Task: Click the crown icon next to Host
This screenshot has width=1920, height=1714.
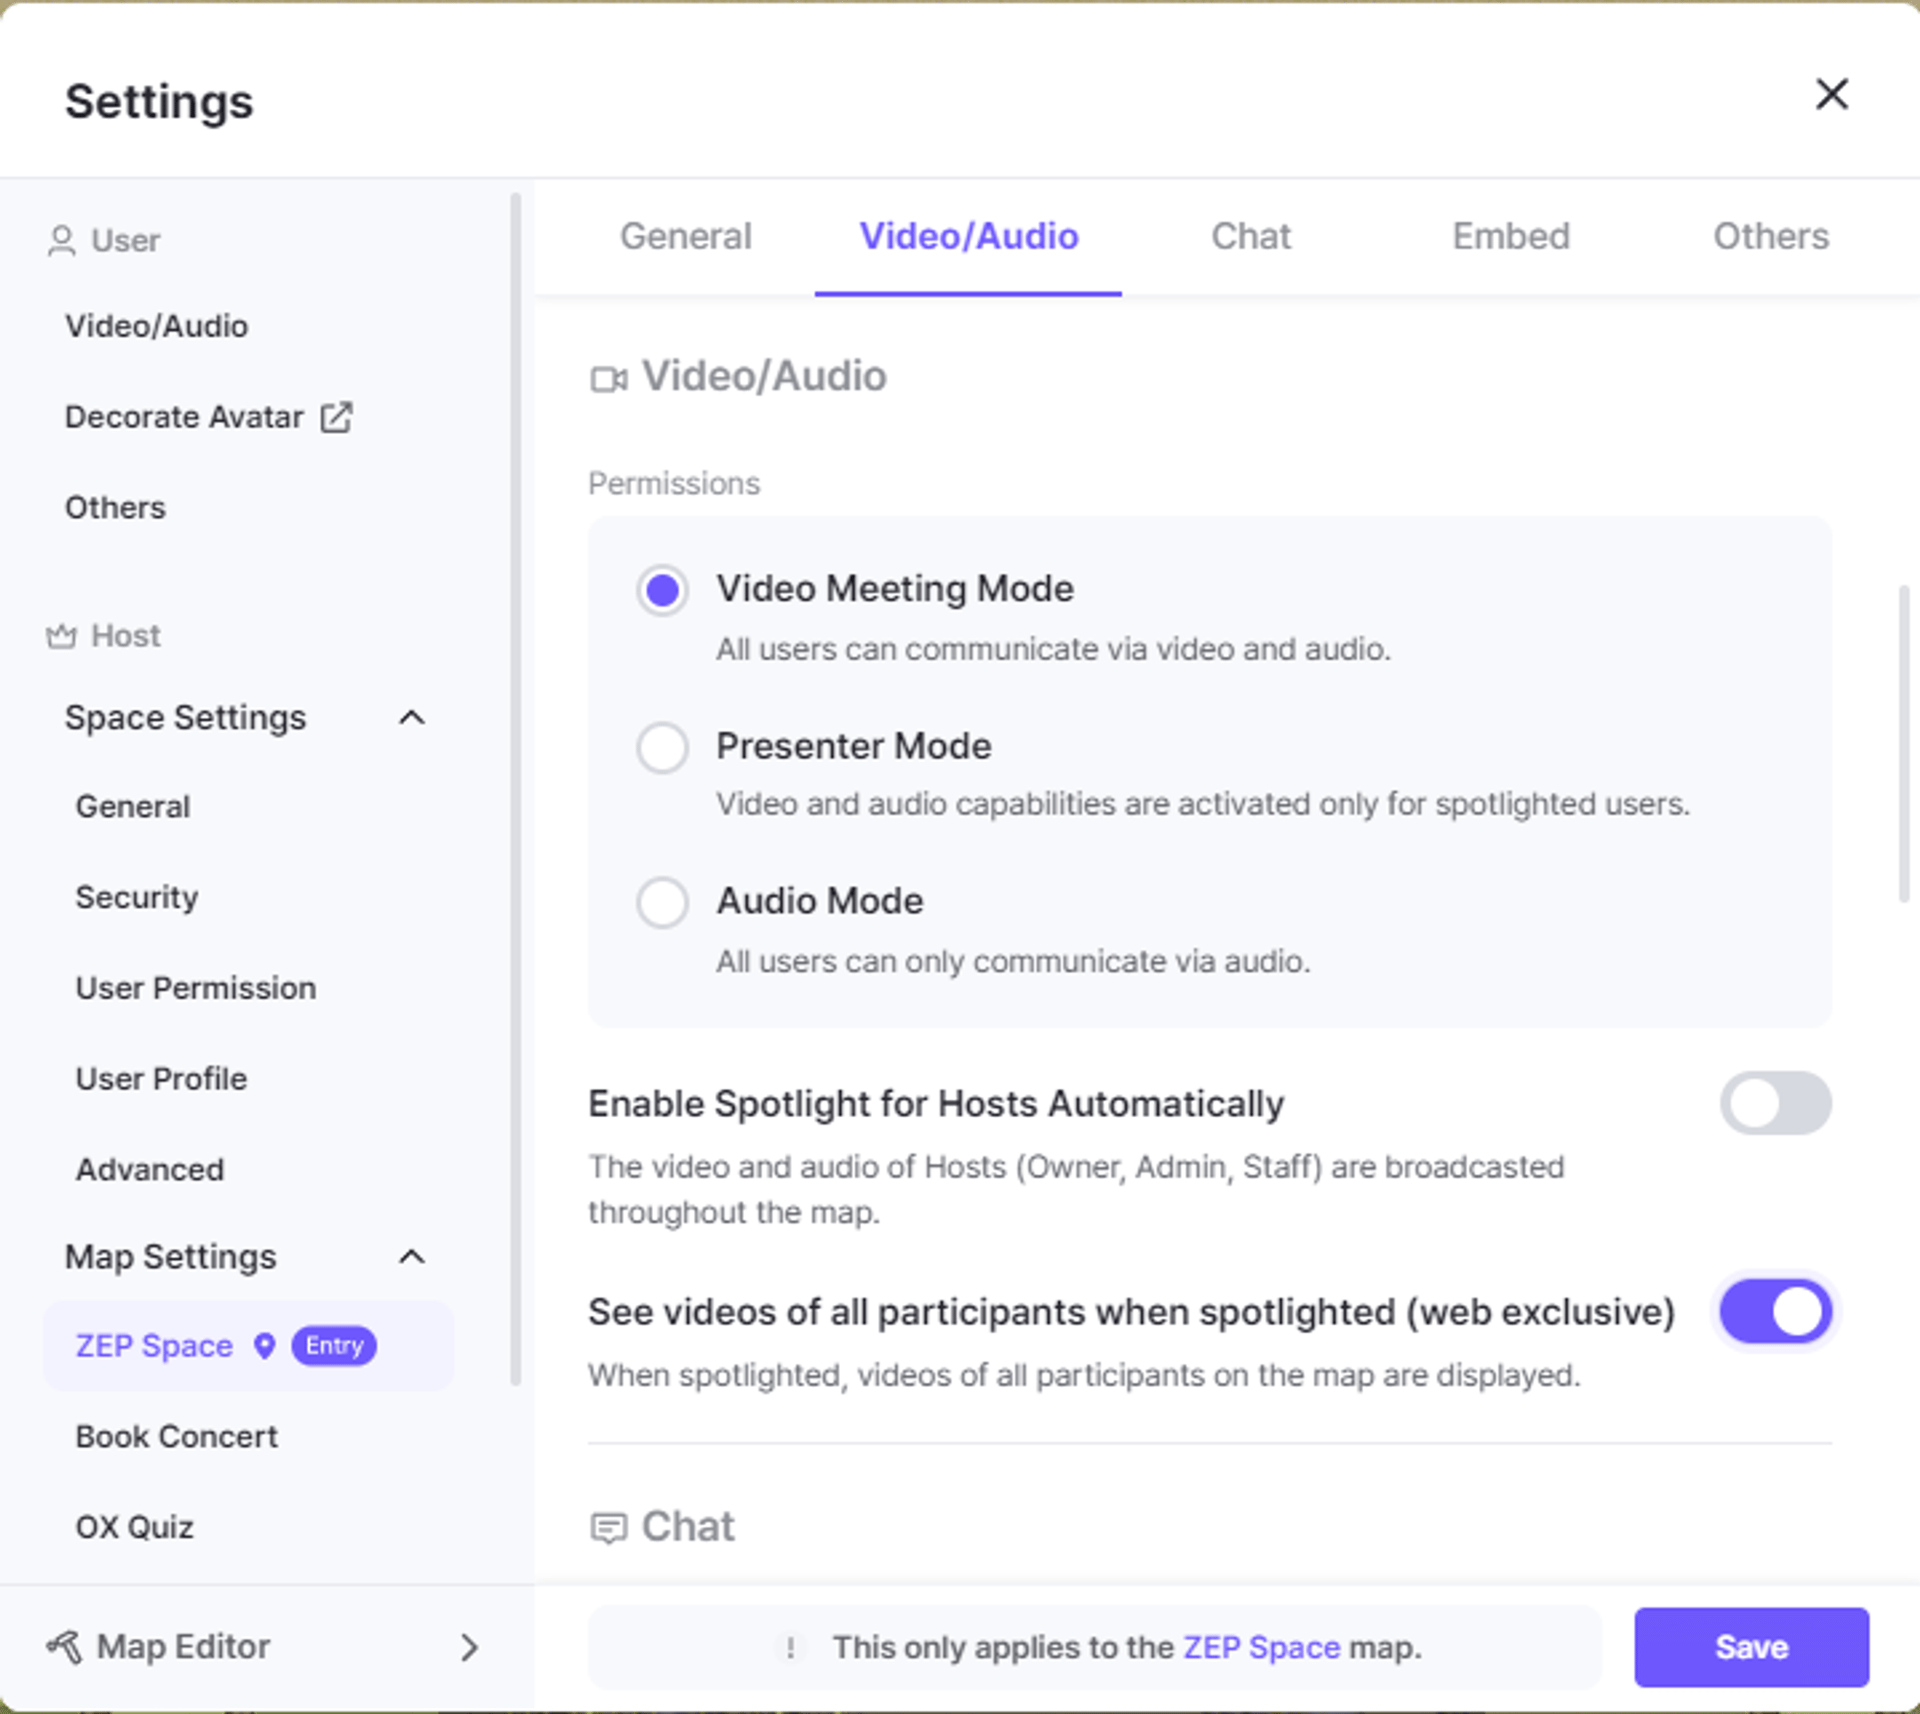Action: pyautogui.click(x=61, y=636)
